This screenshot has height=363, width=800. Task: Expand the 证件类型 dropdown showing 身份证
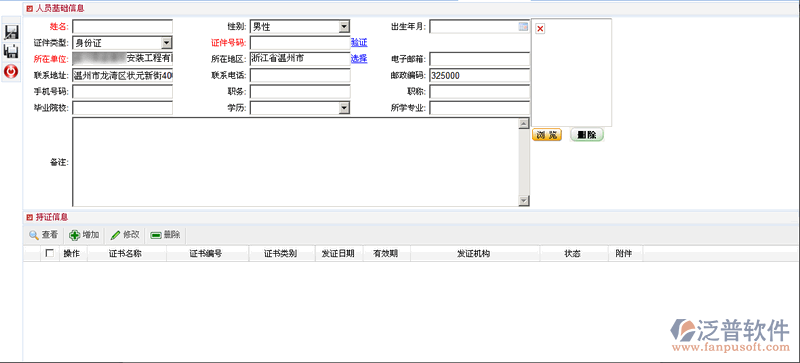(x=122, y=43)
